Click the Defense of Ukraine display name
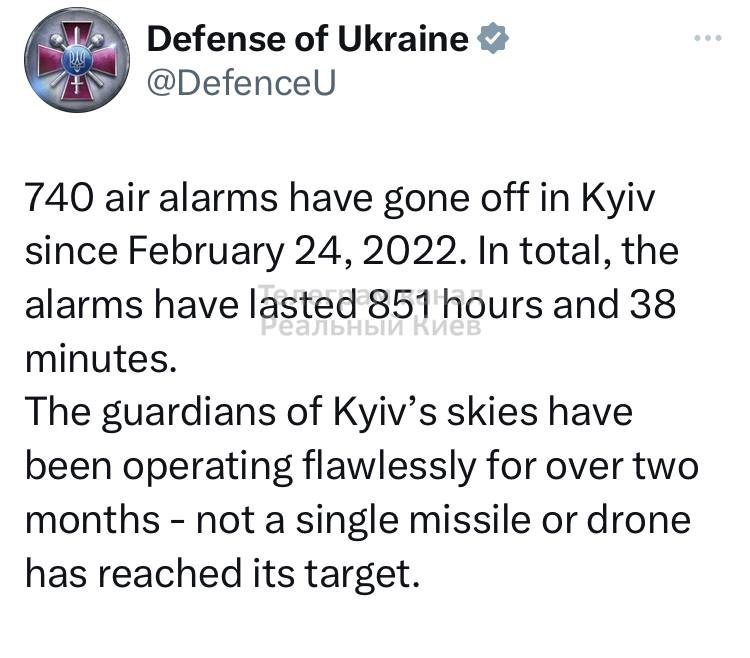This screenshot has height=658, width=750. pyautogui.click(x=307, y=39)
